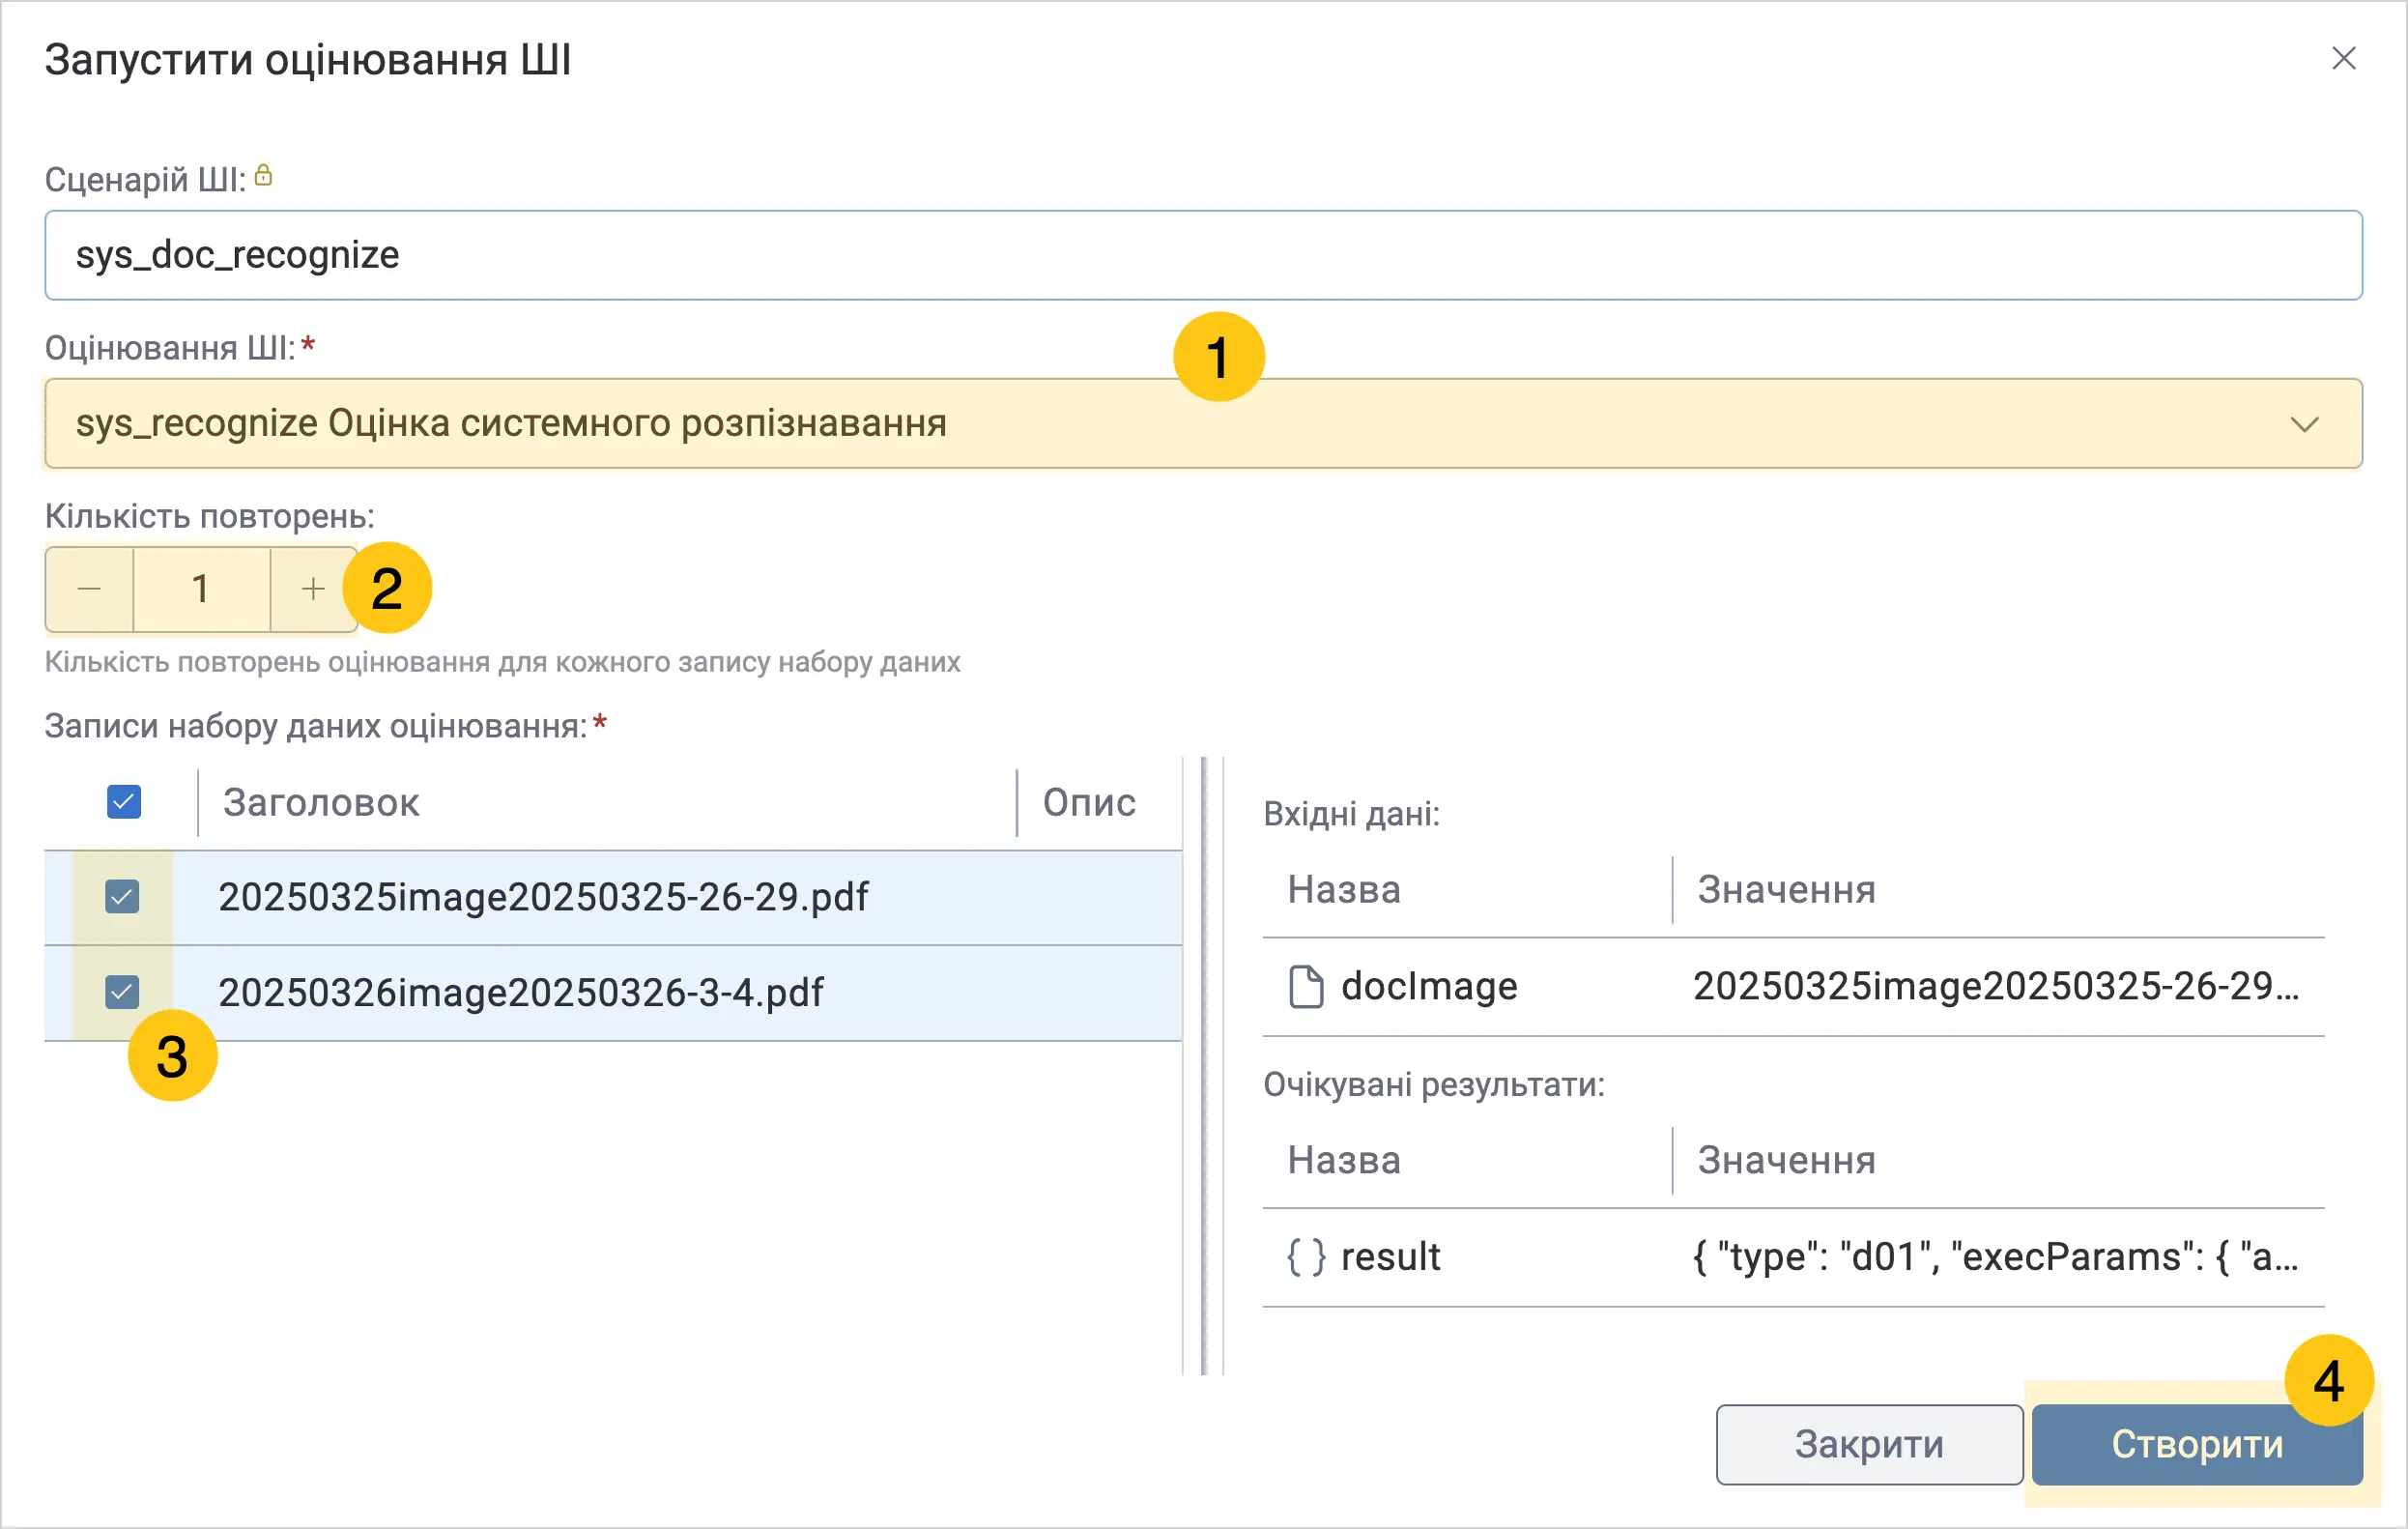Open the Оцінювання ШІ dropdown chevron
Screen dimensions: 2408x1529
[x=2304, y=424]
